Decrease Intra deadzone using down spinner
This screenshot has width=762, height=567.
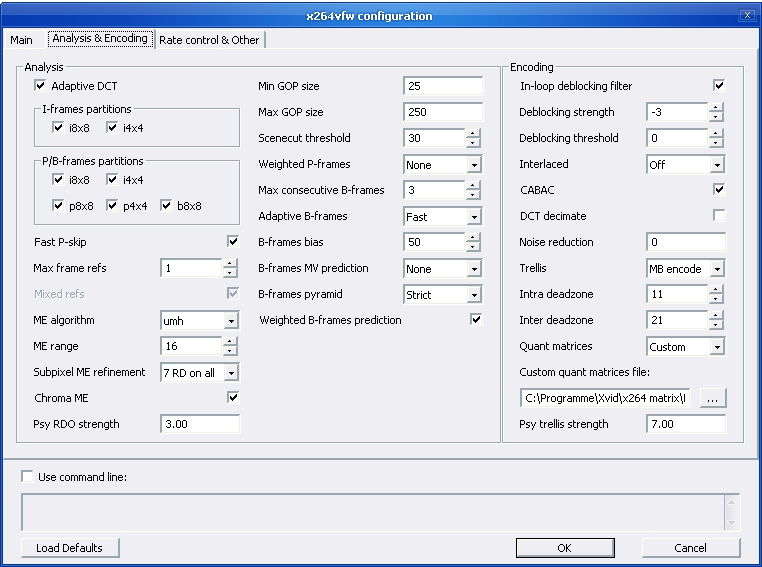pos(716,299)
